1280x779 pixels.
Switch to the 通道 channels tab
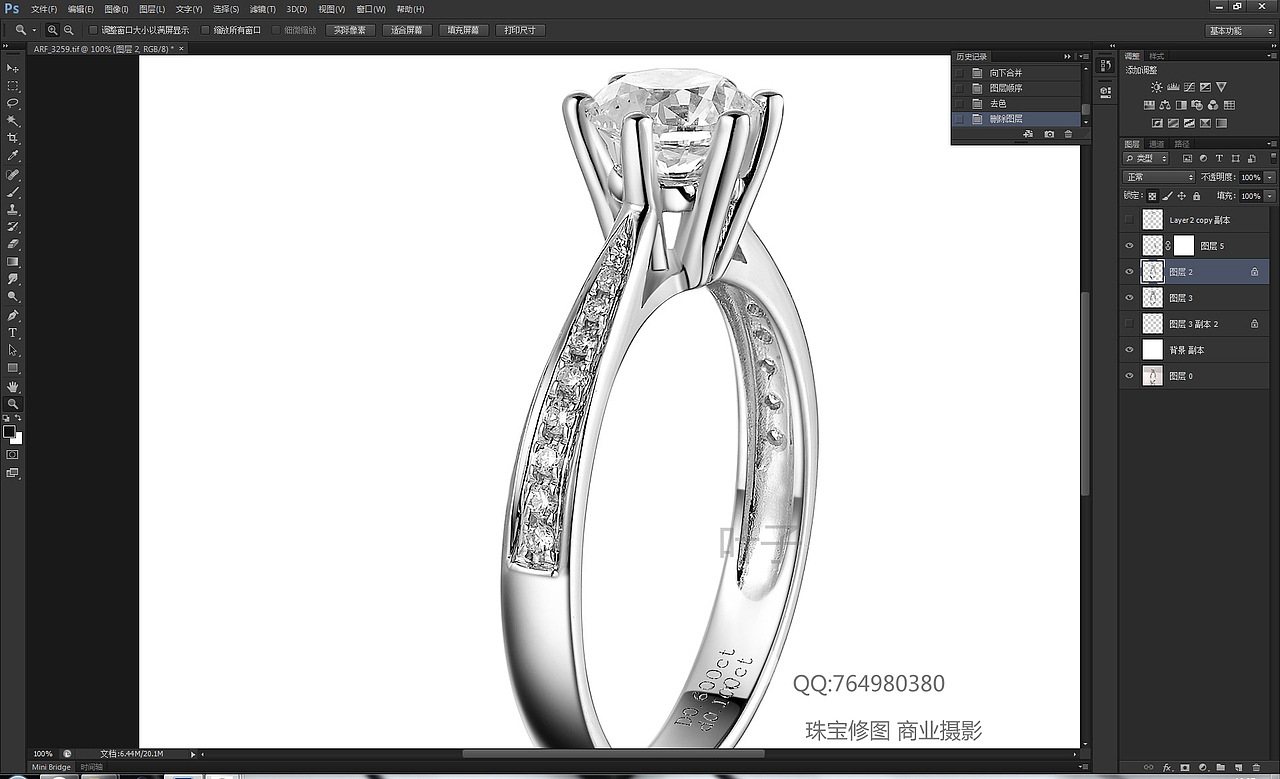pyautogui.click(x=1156, y=144)
